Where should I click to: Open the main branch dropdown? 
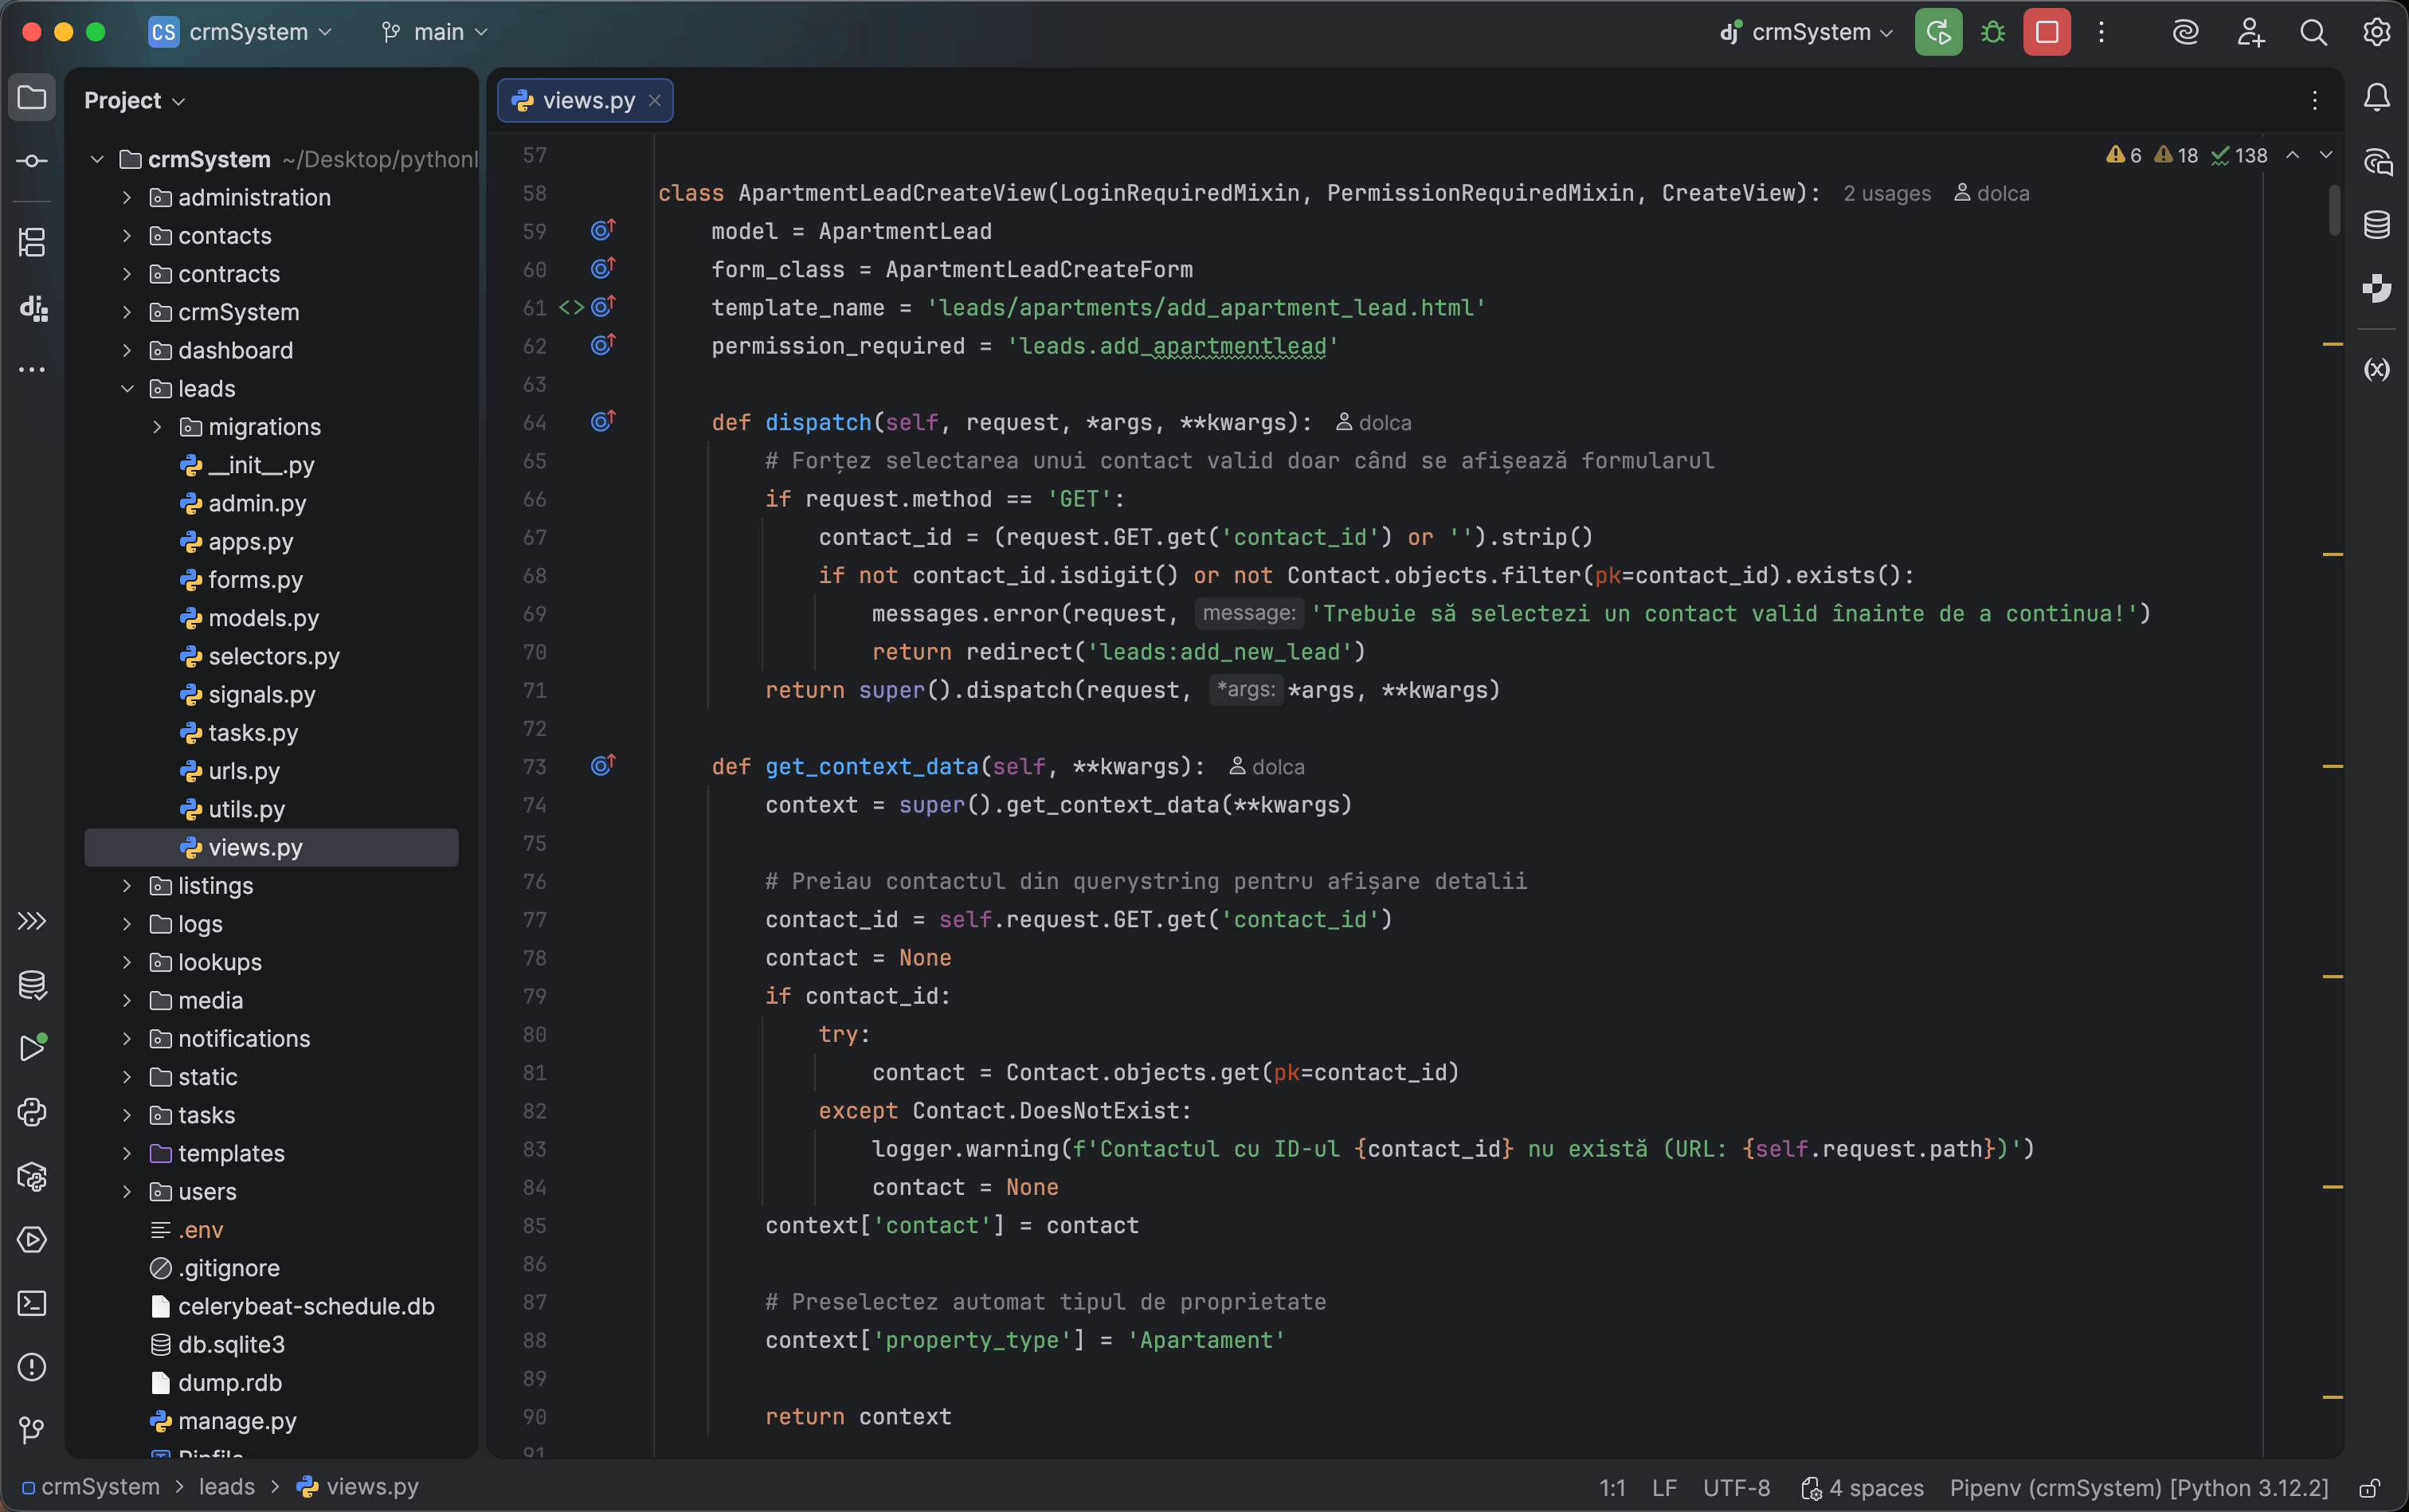coord(433,31)
